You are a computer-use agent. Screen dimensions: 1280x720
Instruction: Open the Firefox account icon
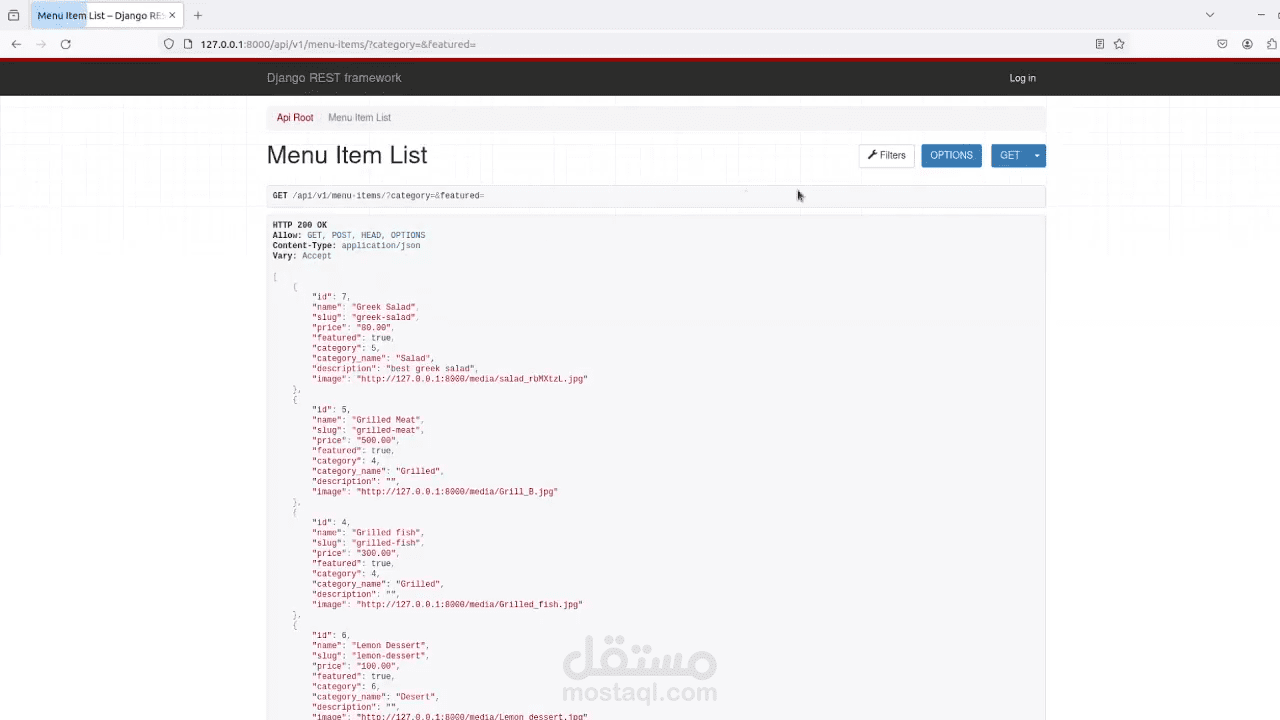coord(1247,44)
